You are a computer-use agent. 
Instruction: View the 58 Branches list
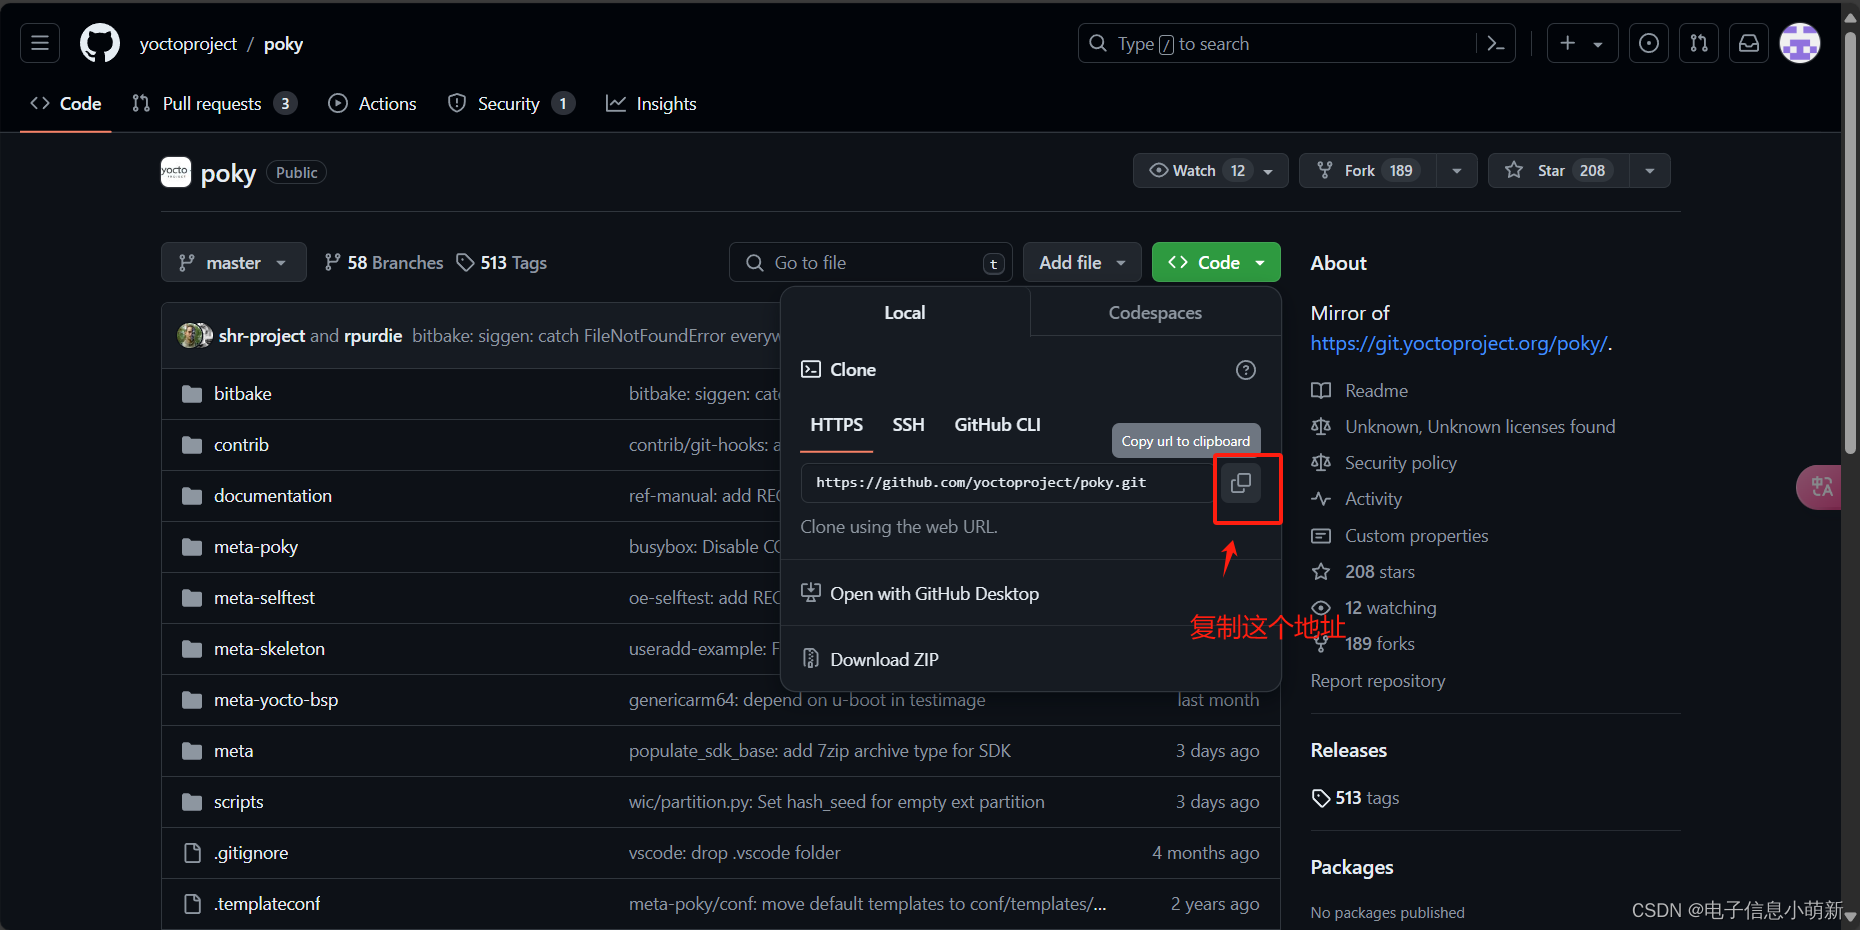coord(384,263)
